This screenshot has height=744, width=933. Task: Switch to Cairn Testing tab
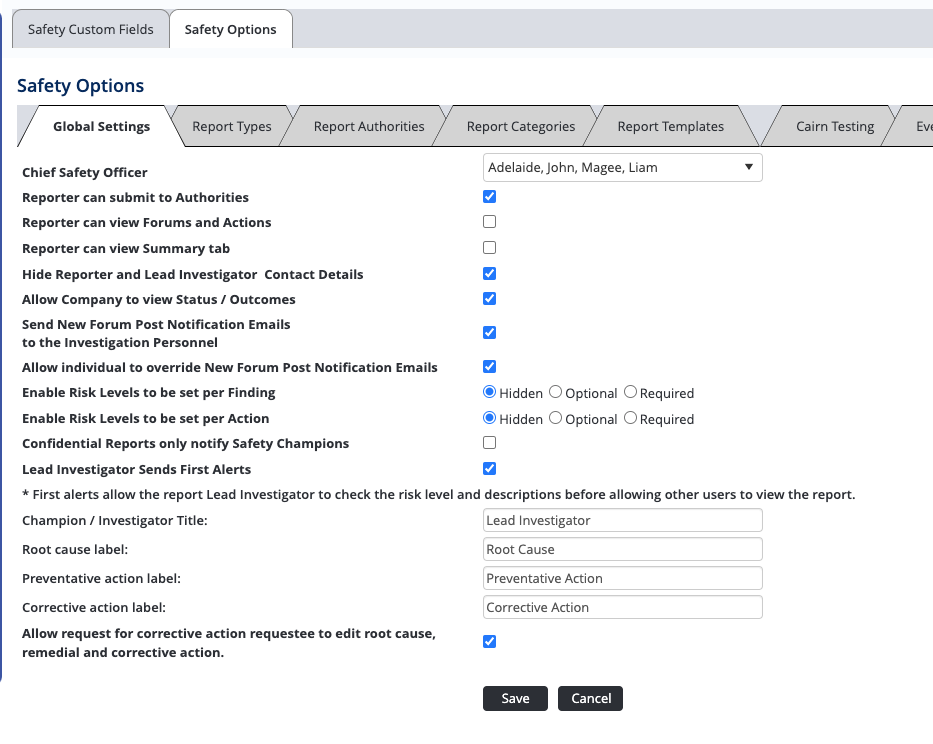pos(835,126)
